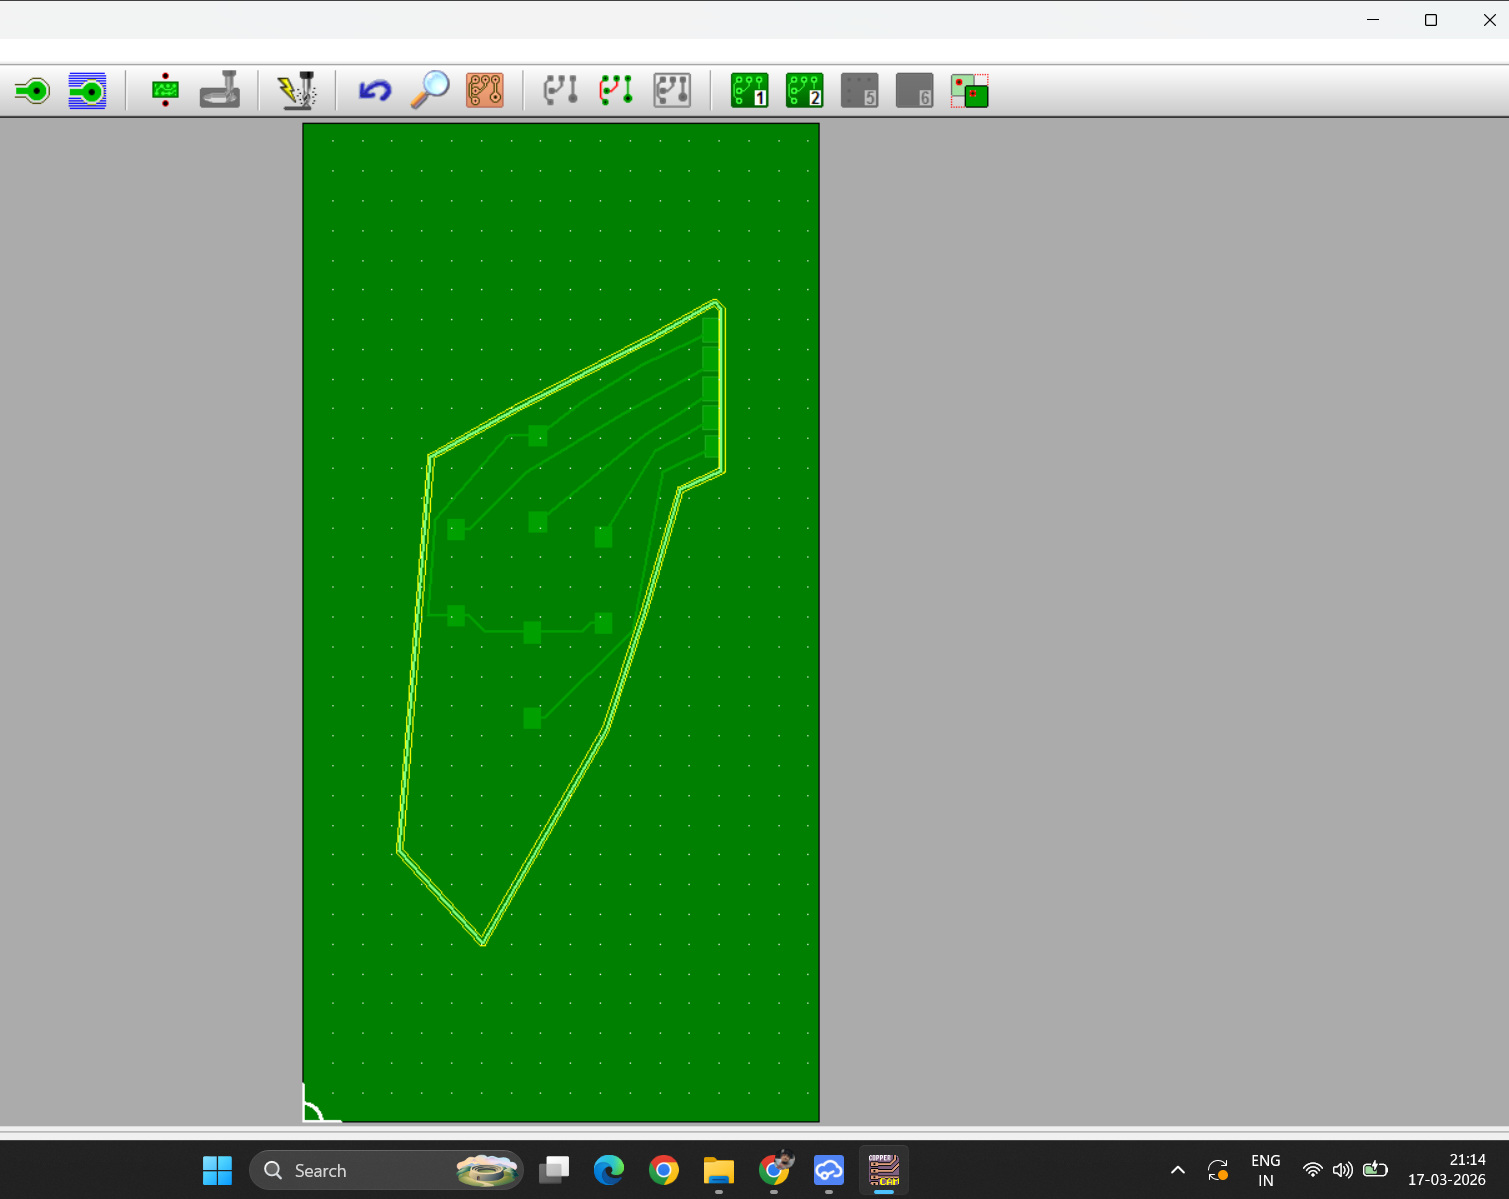The width and height of the screenshot is (1509, 1199).
Task: Click the volume speaker icon in the tray
Action: (x=1343, y=1170)
